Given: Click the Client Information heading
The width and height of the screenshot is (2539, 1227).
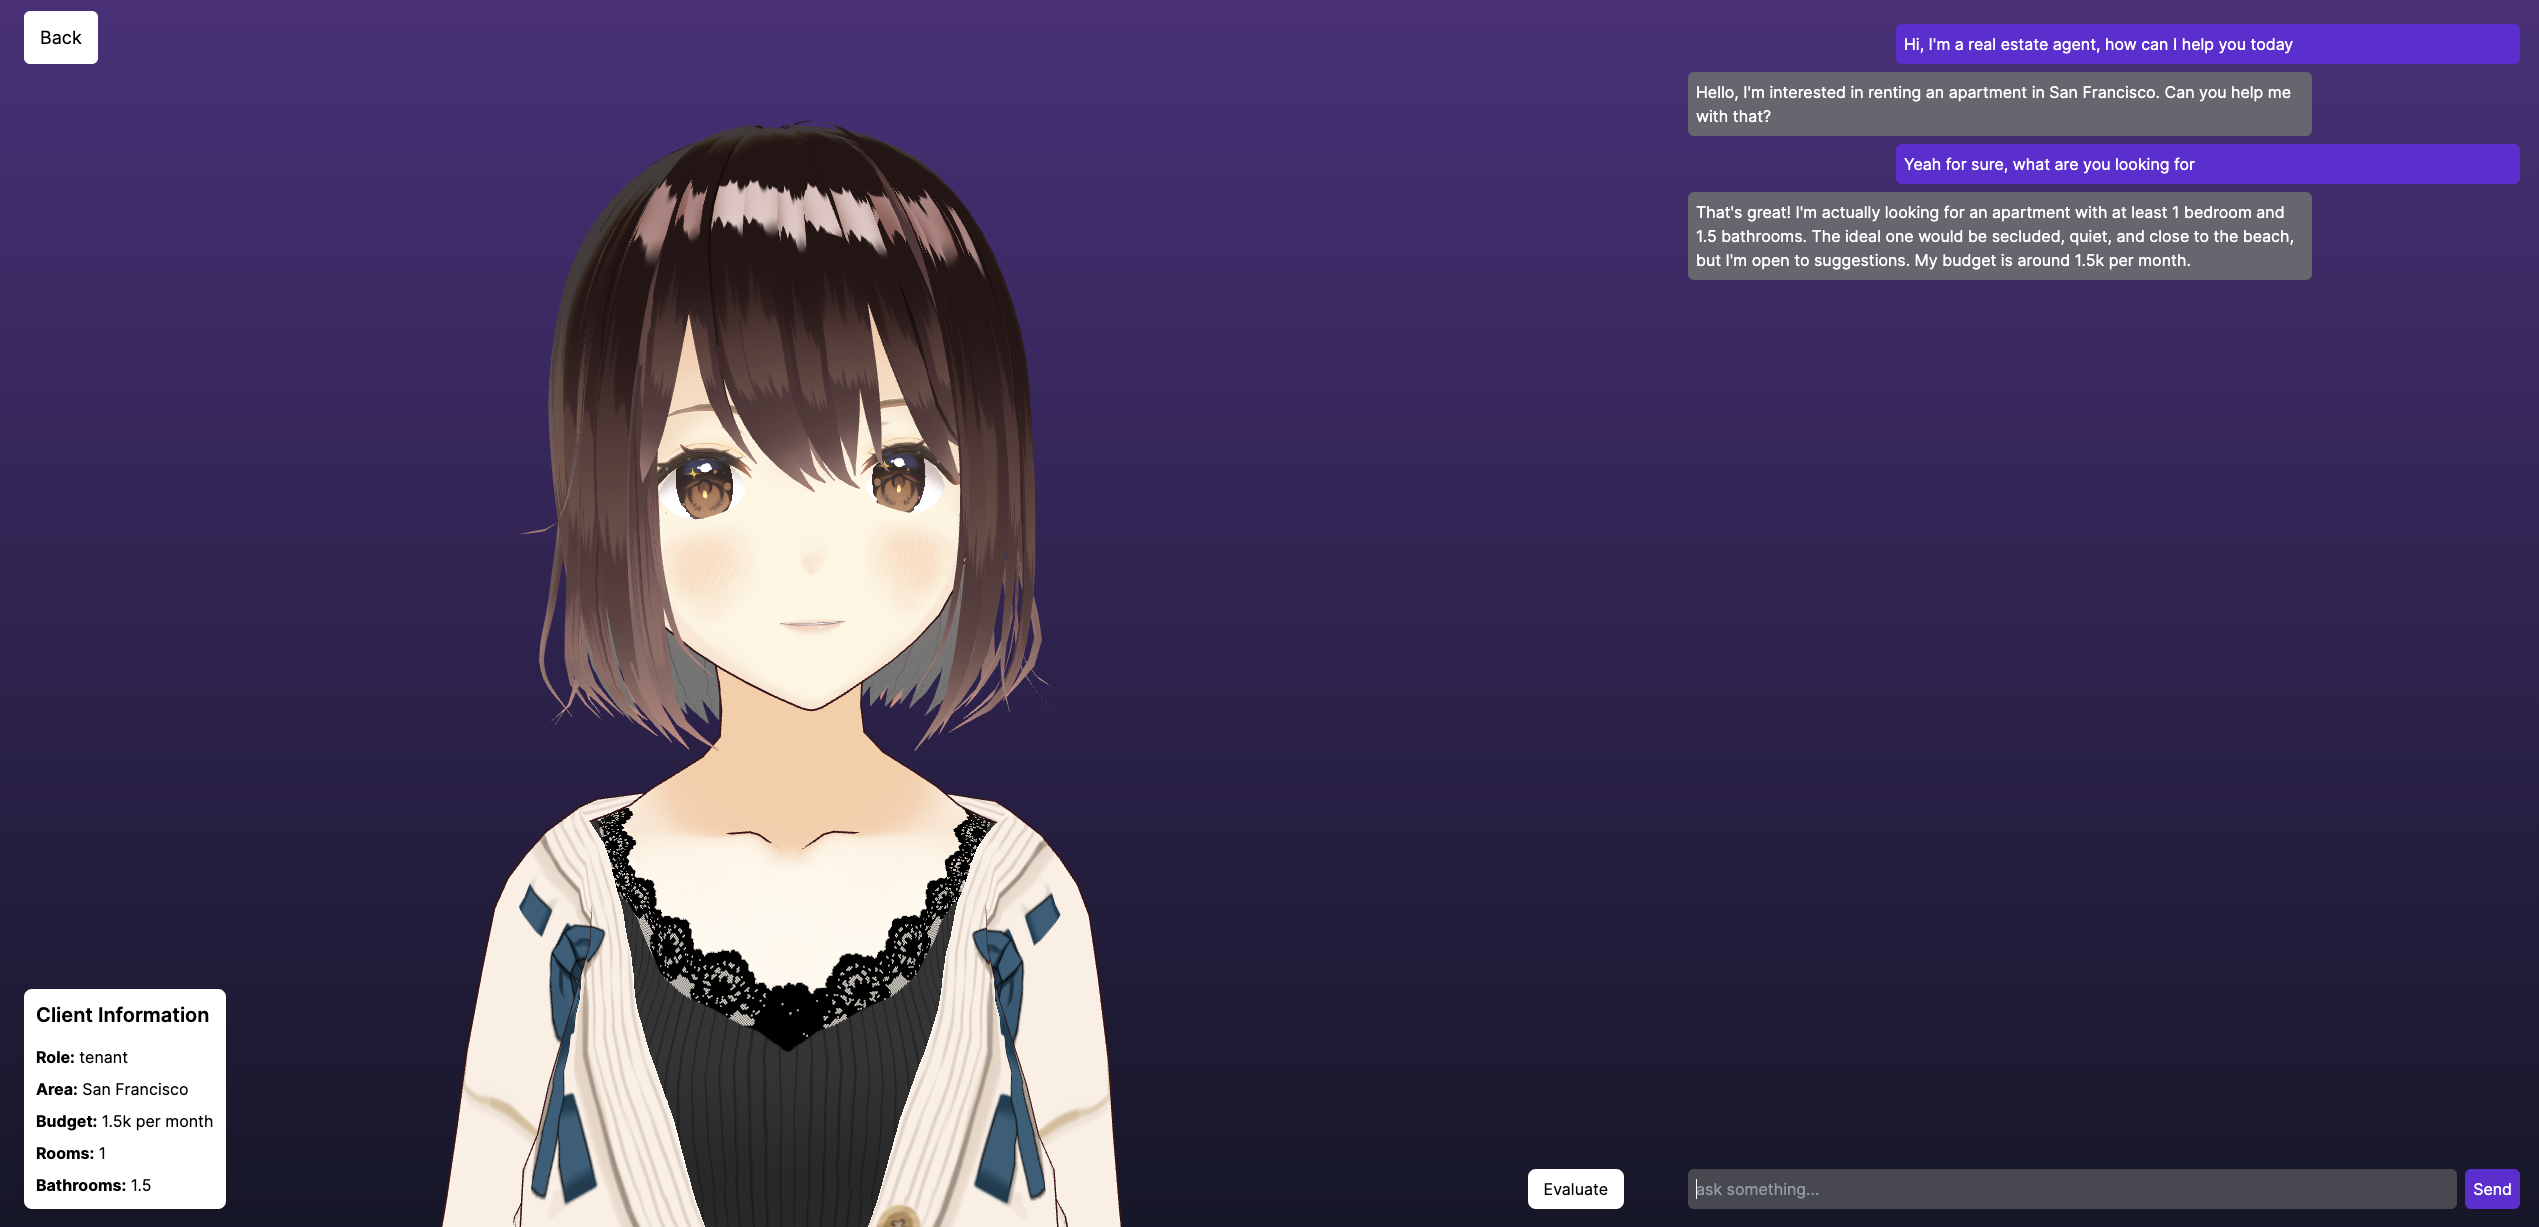Looking at the screenshot, I should 123,1015.
